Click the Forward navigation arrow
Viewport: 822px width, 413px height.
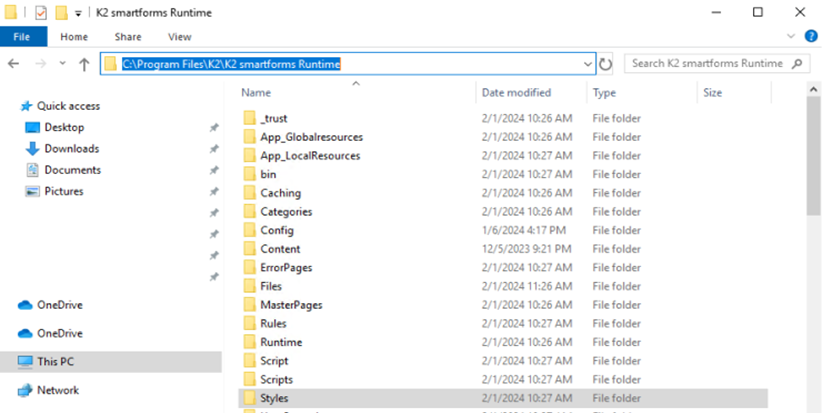pos(41,64)
